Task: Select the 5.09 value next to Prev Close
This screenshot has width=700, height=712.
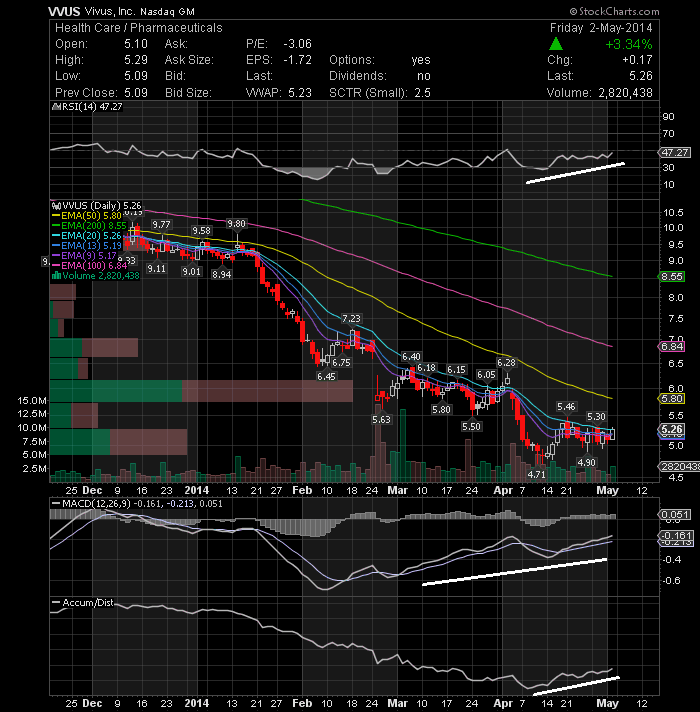Action: [136, 93]
